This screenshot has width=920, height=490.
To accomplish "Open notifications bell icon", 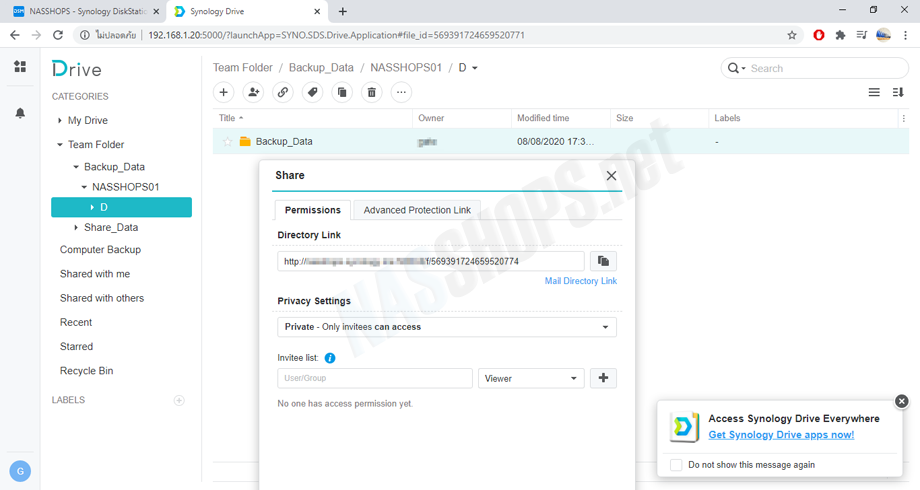I will 20,113.
